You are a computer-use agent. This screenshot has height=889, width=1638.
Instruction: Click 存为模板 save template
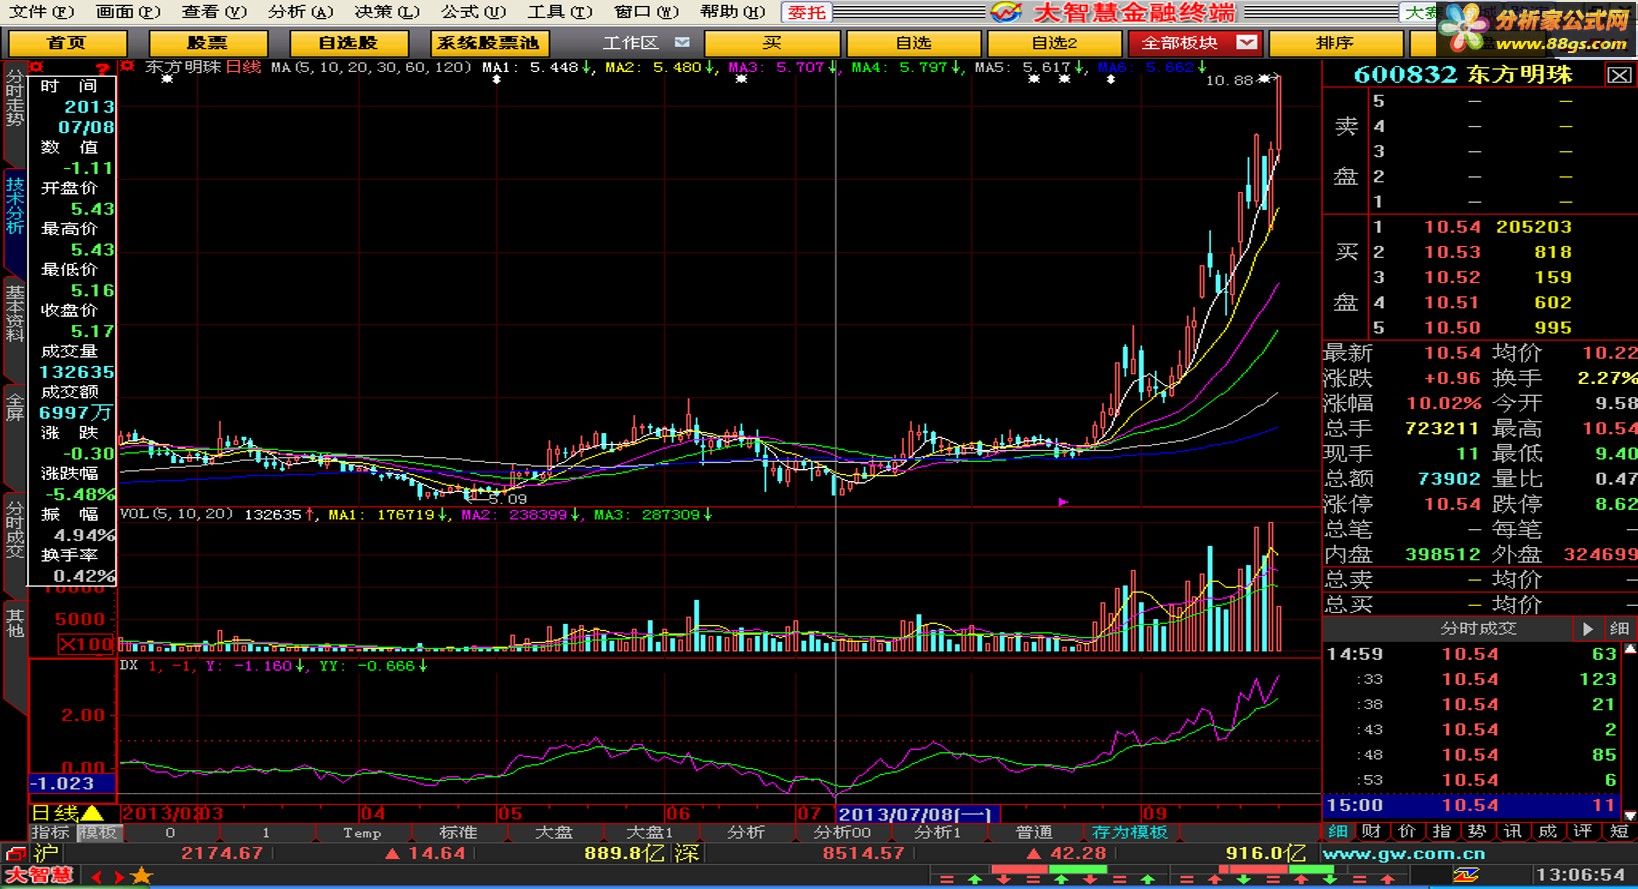(x=1130, y=832)
